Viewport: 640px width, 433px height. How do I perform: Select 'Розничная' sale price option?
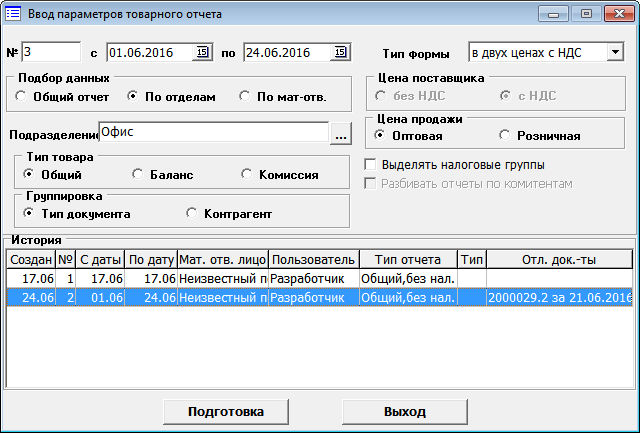click(505, 135)
